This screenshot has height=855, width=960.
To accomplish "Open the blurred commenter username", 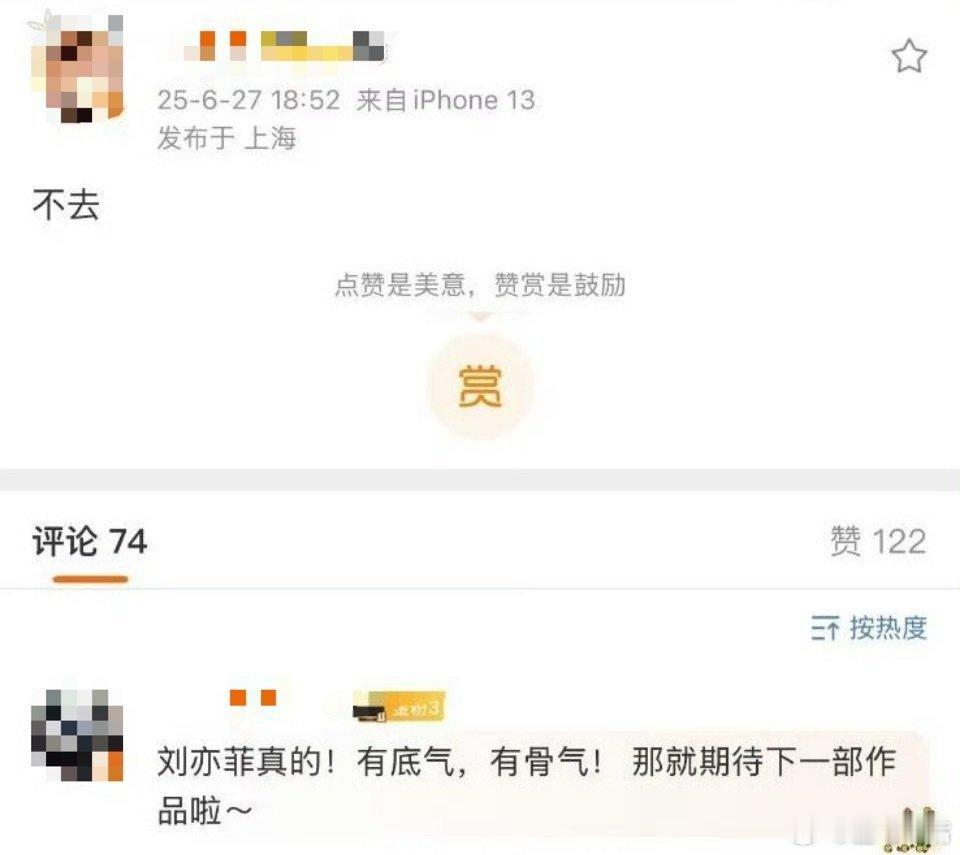I will click(251, 698).
